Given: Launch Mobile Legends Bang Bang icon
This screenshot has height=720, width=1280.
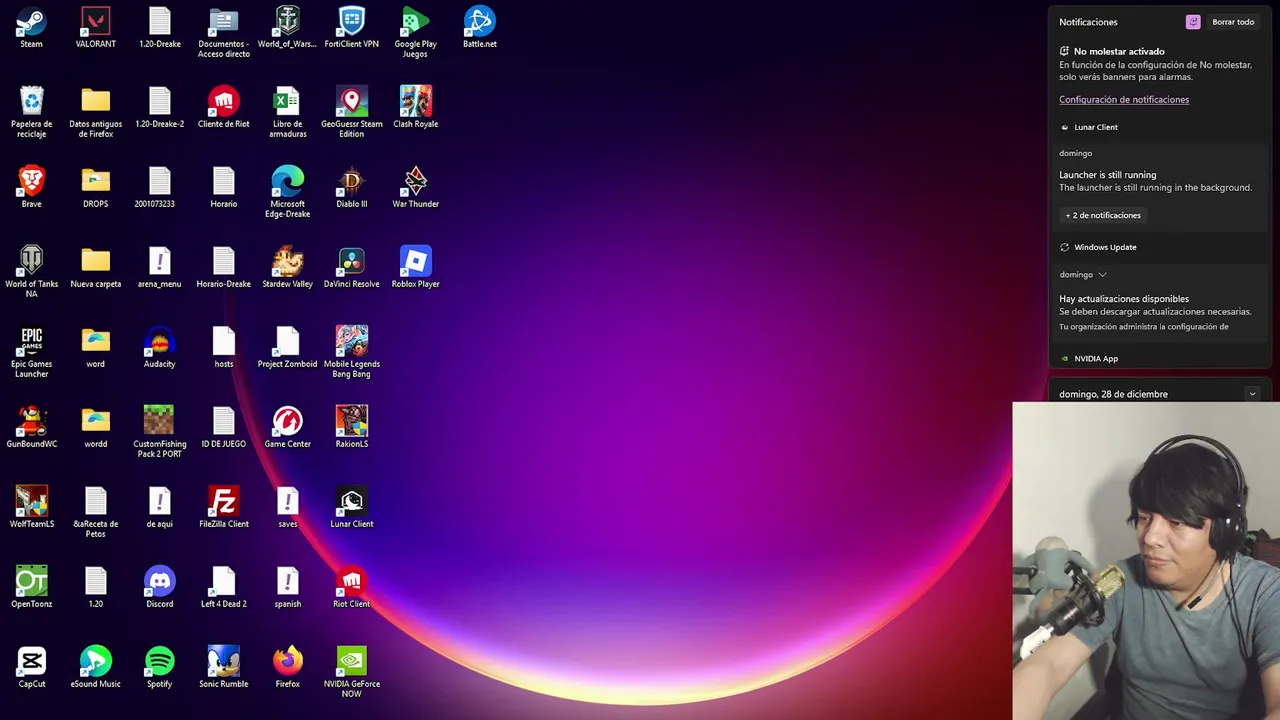Looking at the screenshot, I should [x=351, y=352].
